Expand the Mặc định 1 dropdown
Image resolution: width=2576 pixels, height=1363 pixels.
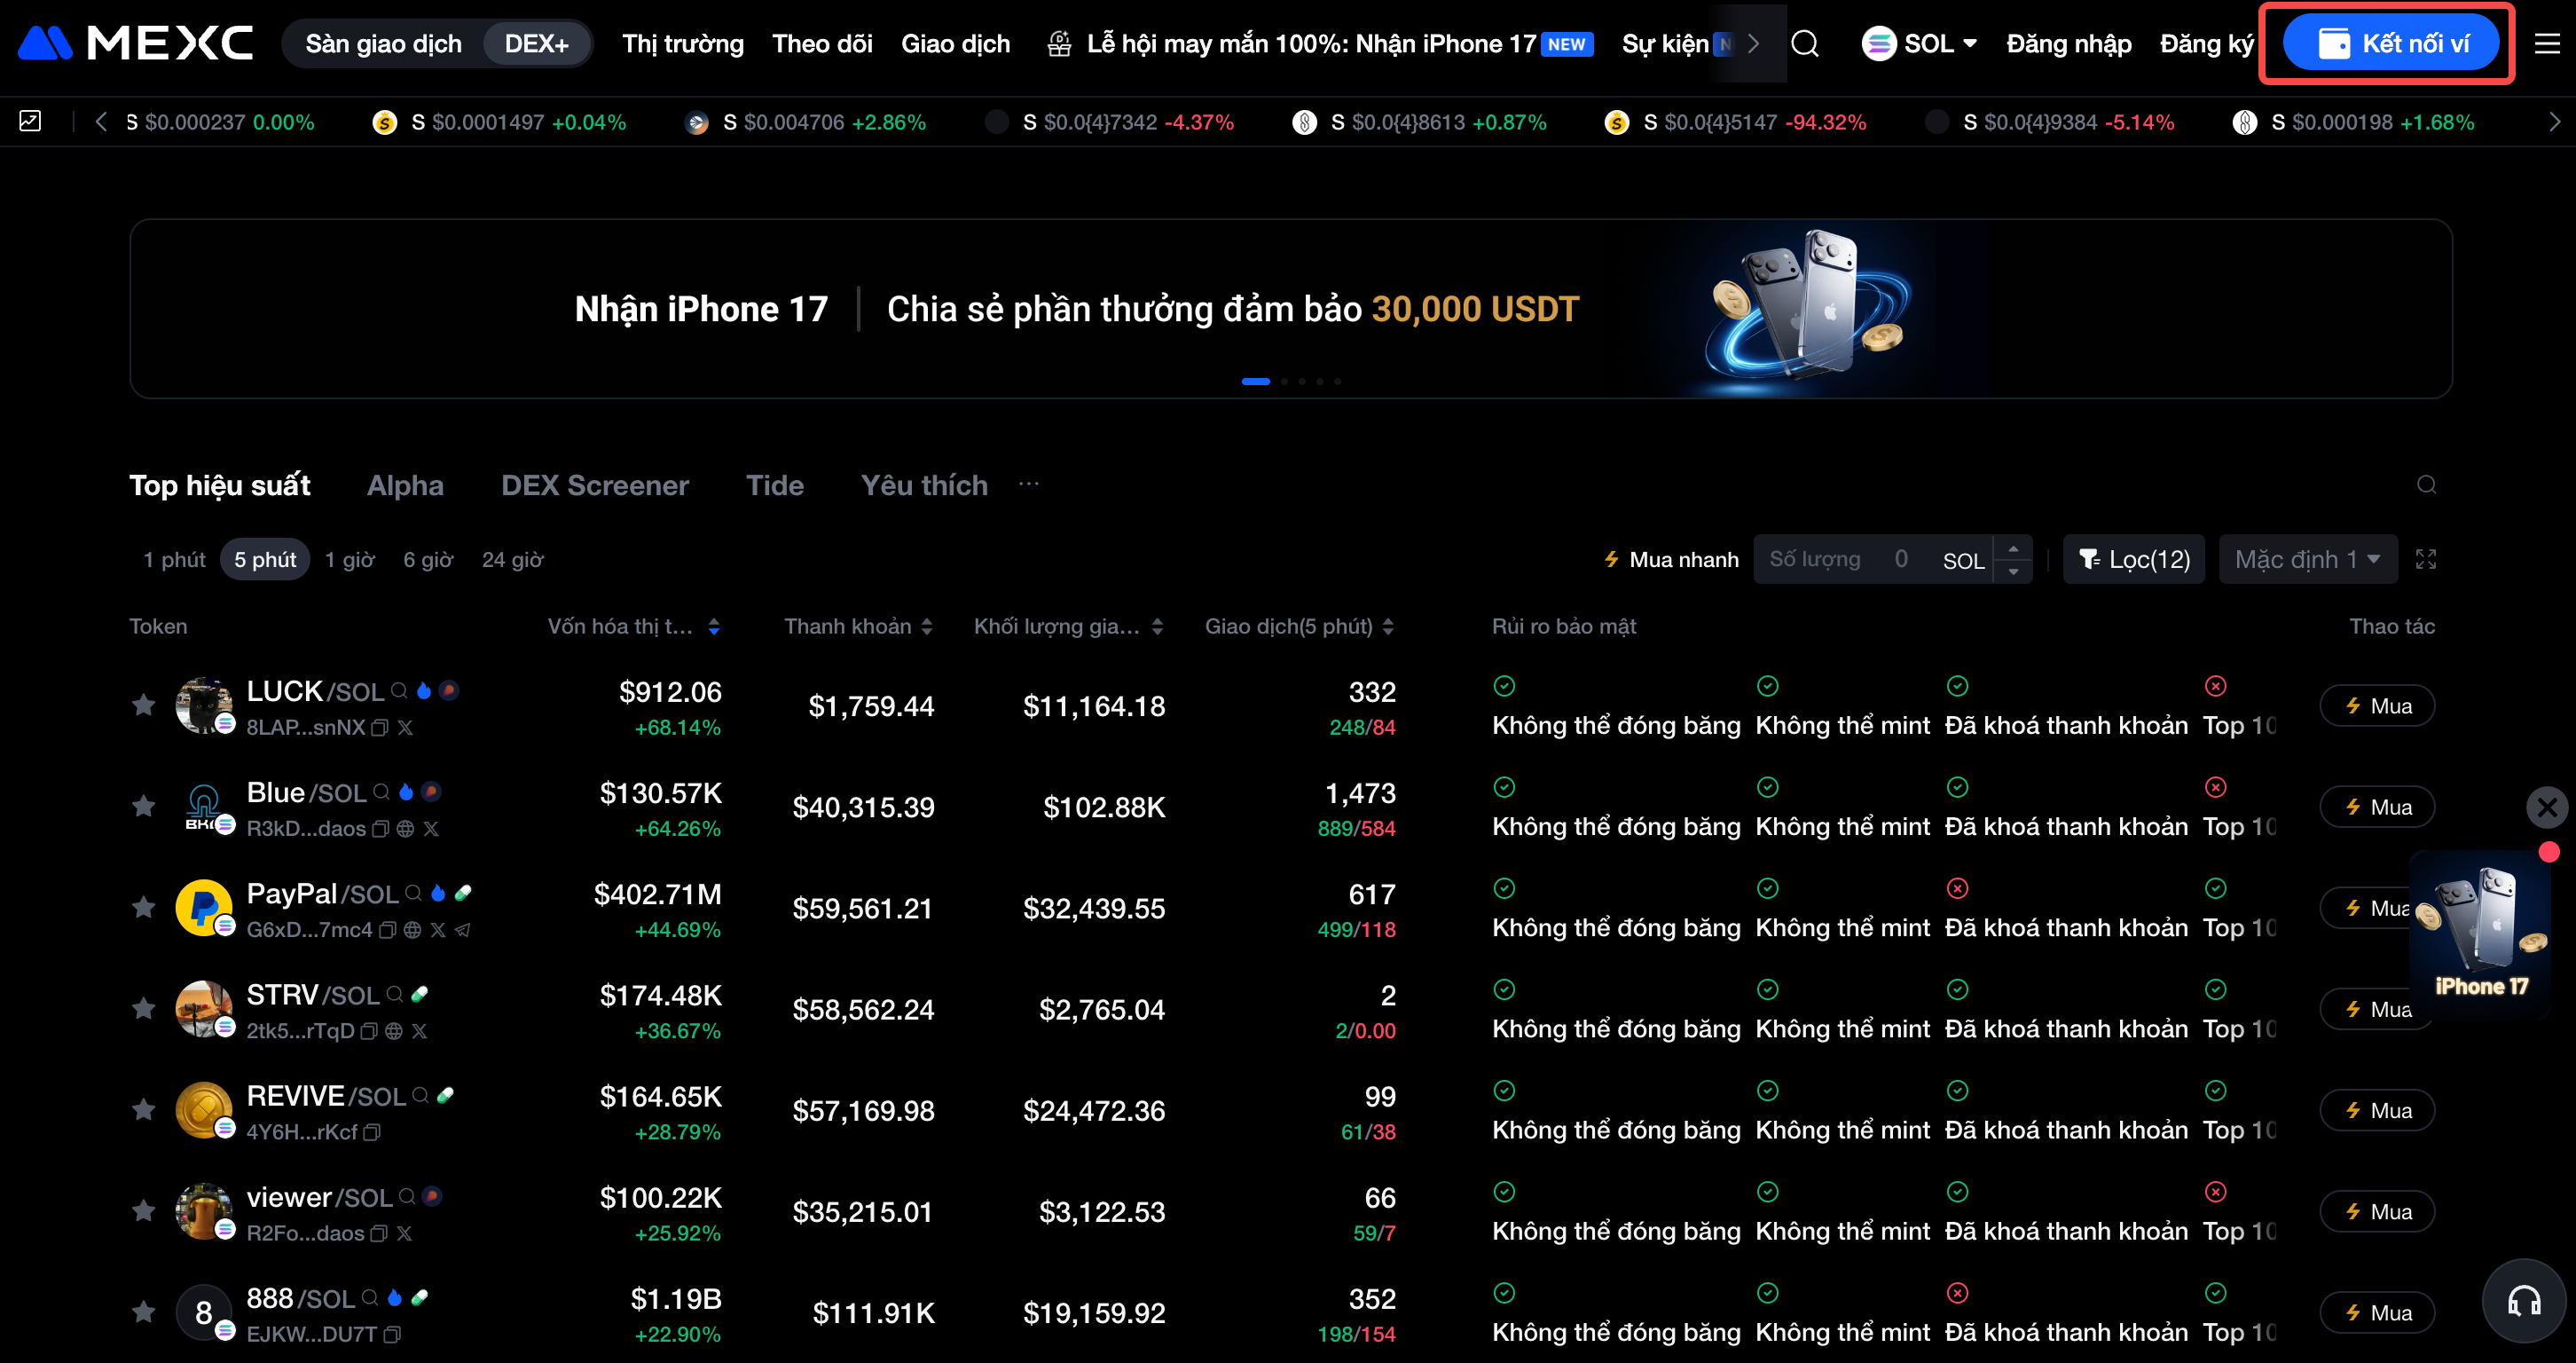[2307, 559]
